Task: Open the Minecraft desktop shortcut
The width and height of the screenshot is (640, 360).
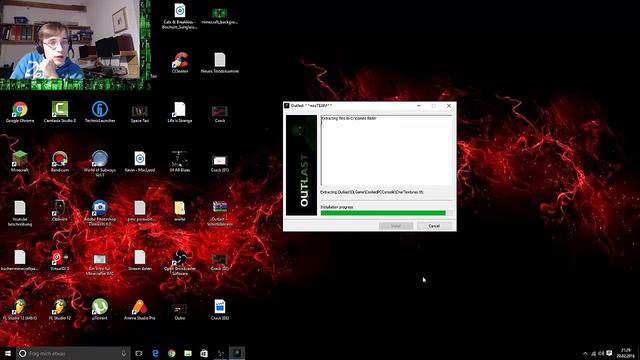Action: (x=20, y=160)
